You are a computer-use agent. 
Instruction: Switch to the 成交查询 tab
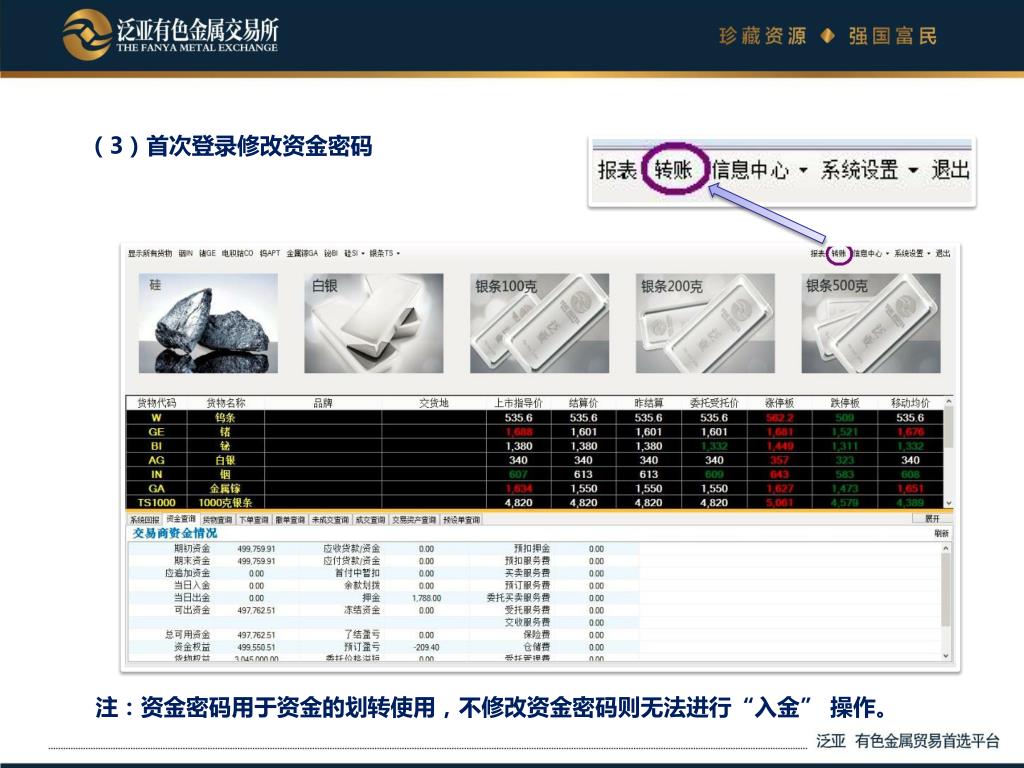pos(370,520)
